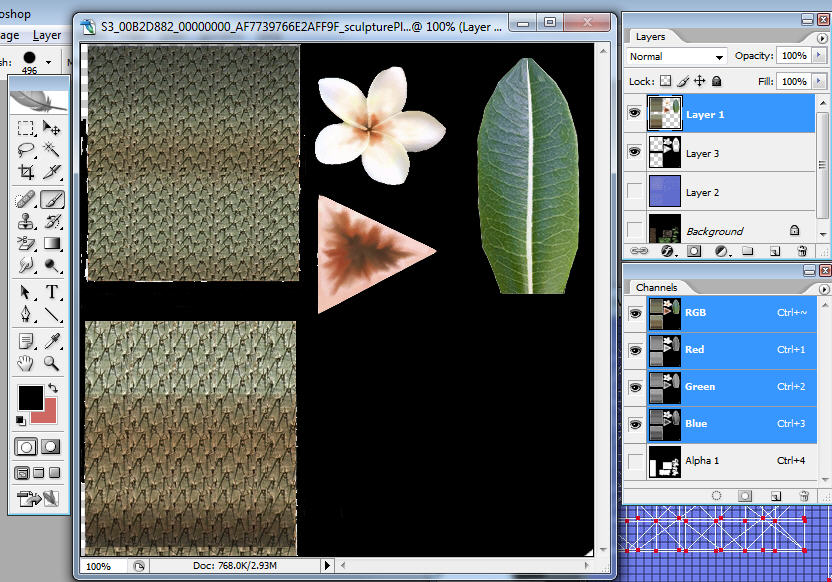
Task: Open the layer Opacity slider arrow
Action: (817, 56)
